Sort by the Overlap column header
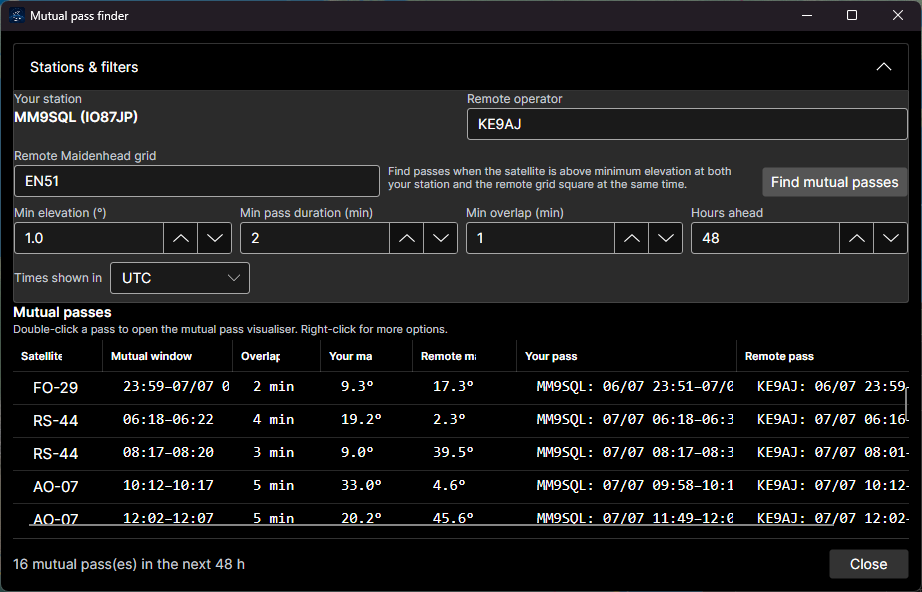The height and width of the screenshot is (592, 922). coord(276,356)
